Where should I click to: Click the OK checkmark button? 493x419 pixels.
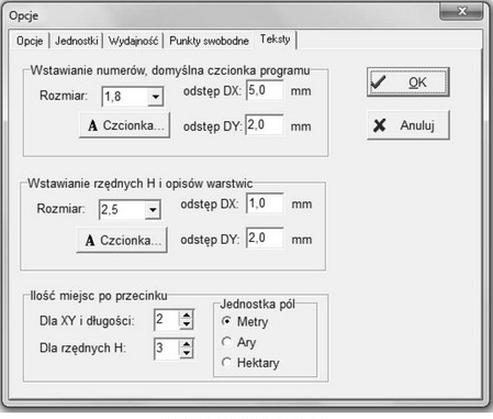(x=408, y=82)
